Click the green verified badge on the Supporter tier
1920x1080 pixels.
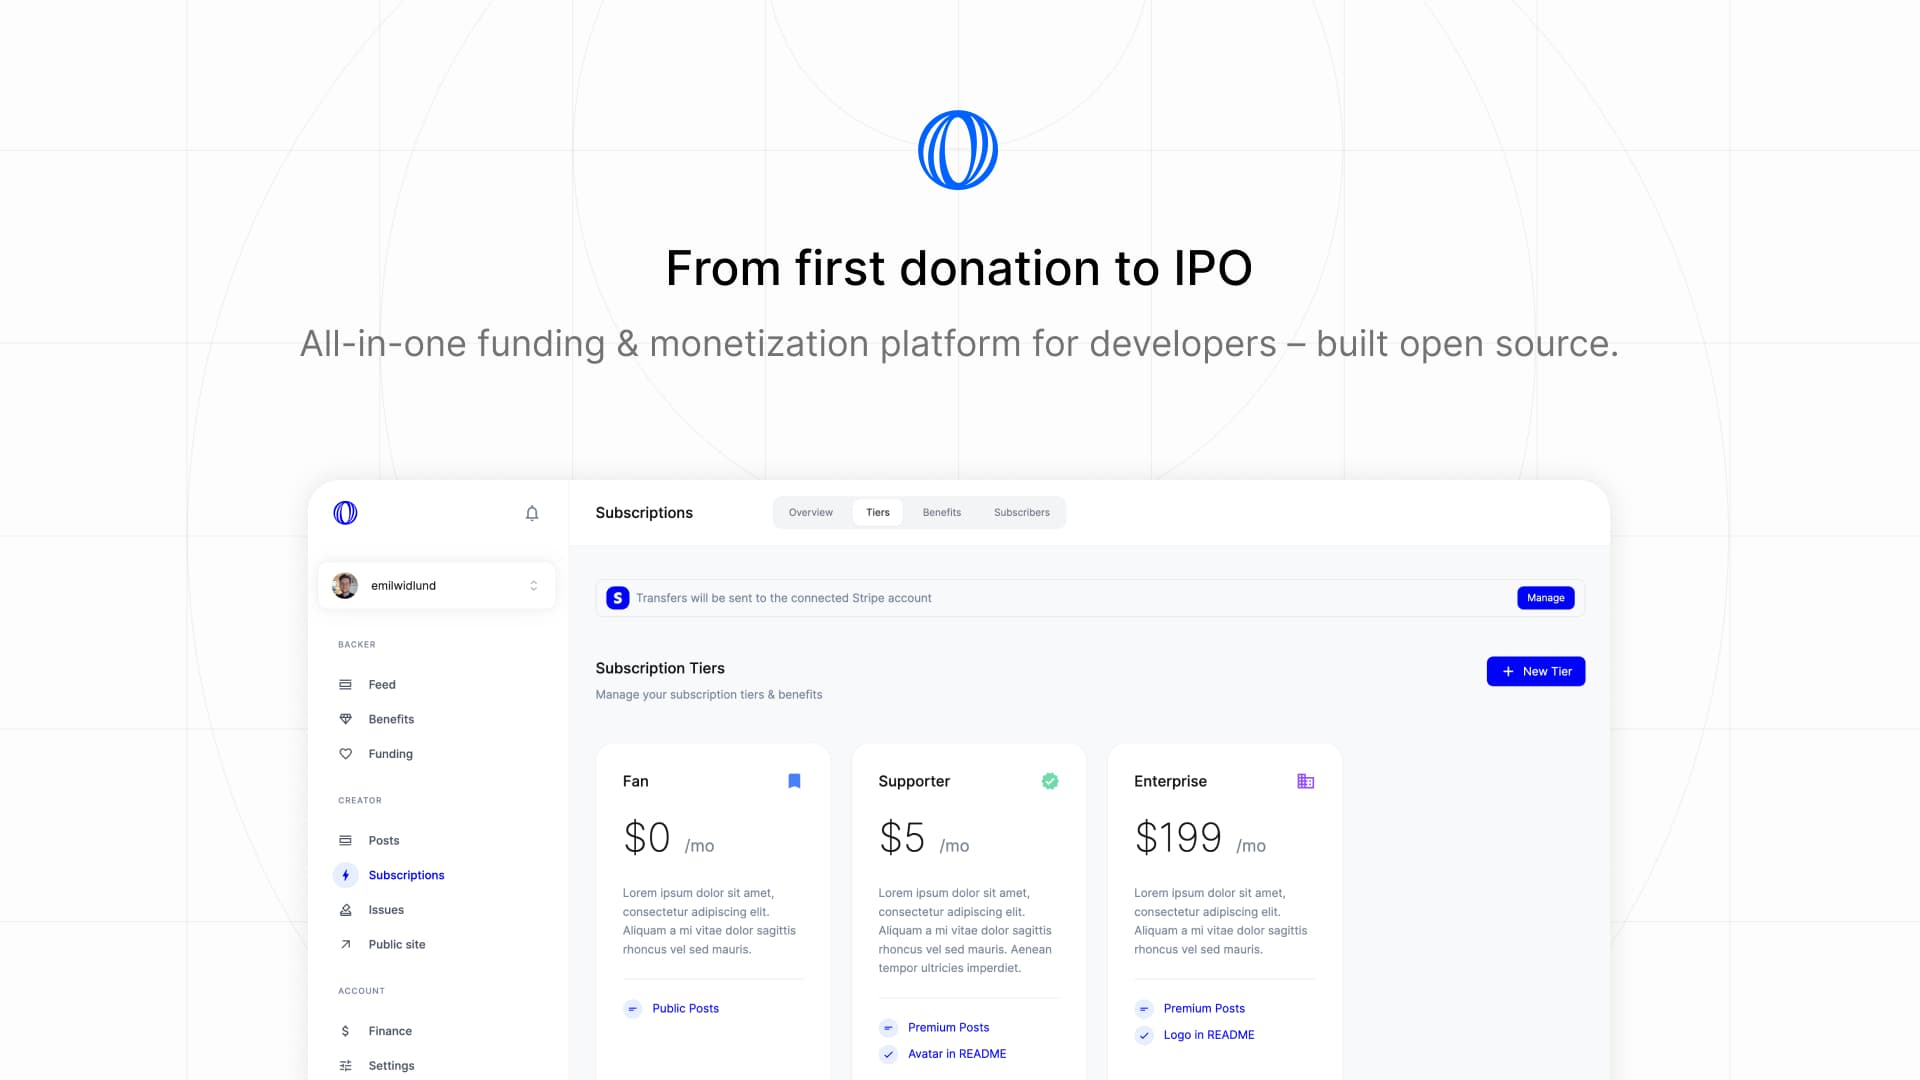pyautogui.click(x=1050, y=781)
